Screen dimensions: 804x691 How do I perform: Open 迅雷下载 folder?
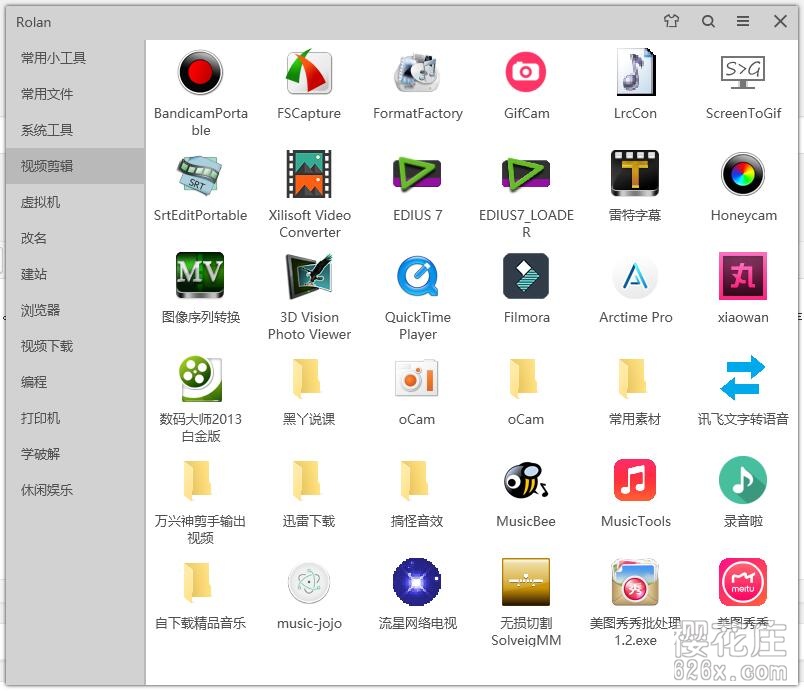307,480
